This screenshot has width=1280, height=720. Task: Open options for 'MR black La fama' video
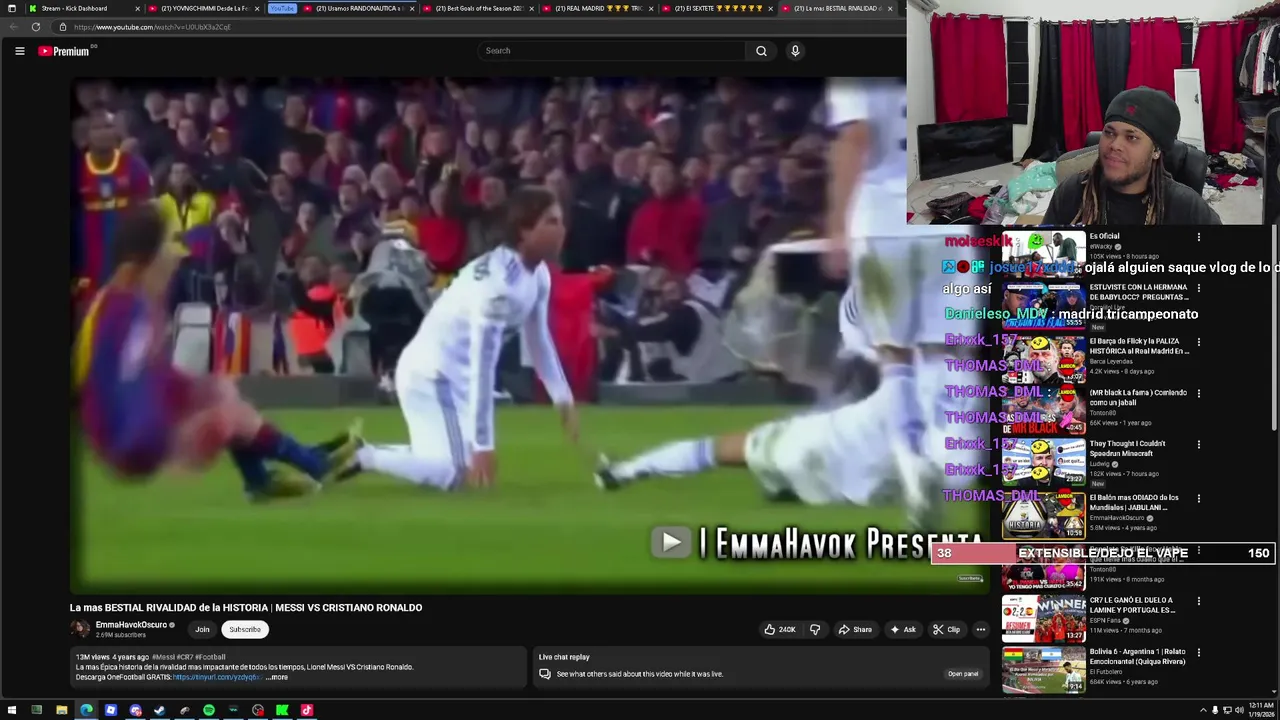pyautogui.click(x=1199, y=393)
